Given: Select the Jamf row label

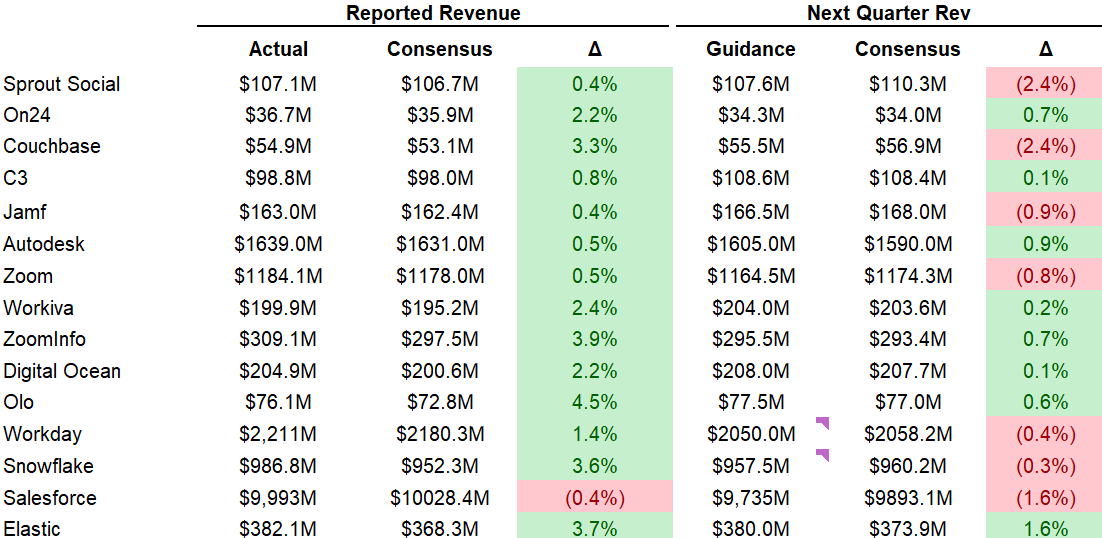Looking at the screenshot, I should (27, 211).
